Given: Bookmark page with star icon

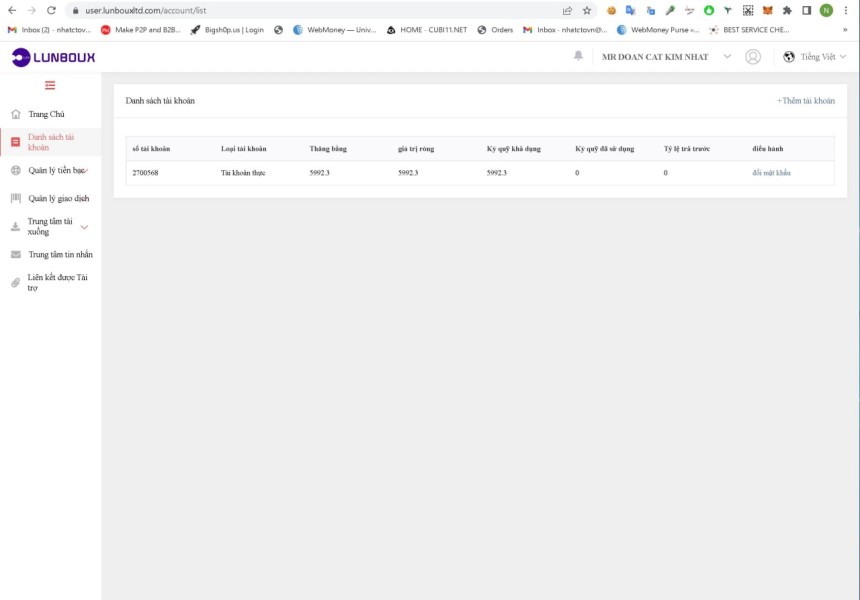Looking at the screenshot, I should click(x=587, y=10).
